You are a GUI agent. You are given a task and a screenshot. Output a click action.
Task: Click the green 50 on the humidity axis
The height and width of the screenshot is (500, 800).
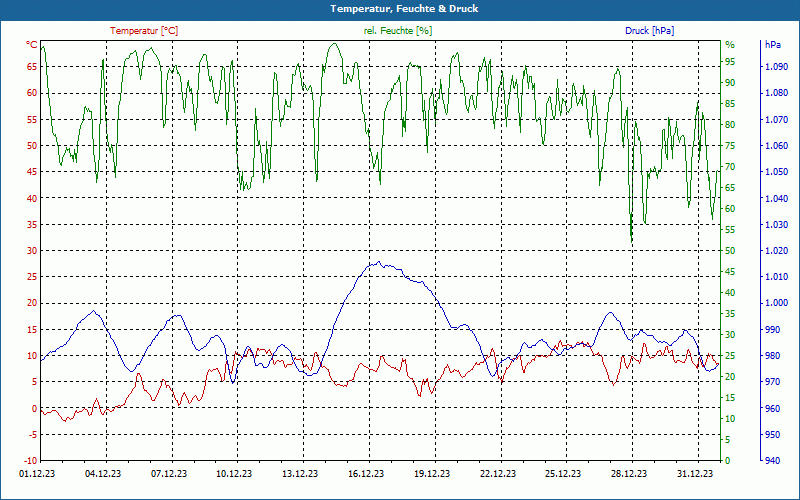(x=730, y=251)
